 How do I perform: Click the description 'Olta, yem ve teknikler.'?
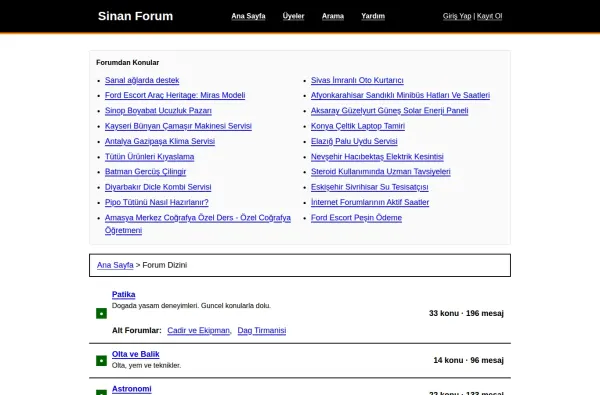(147, 366)
